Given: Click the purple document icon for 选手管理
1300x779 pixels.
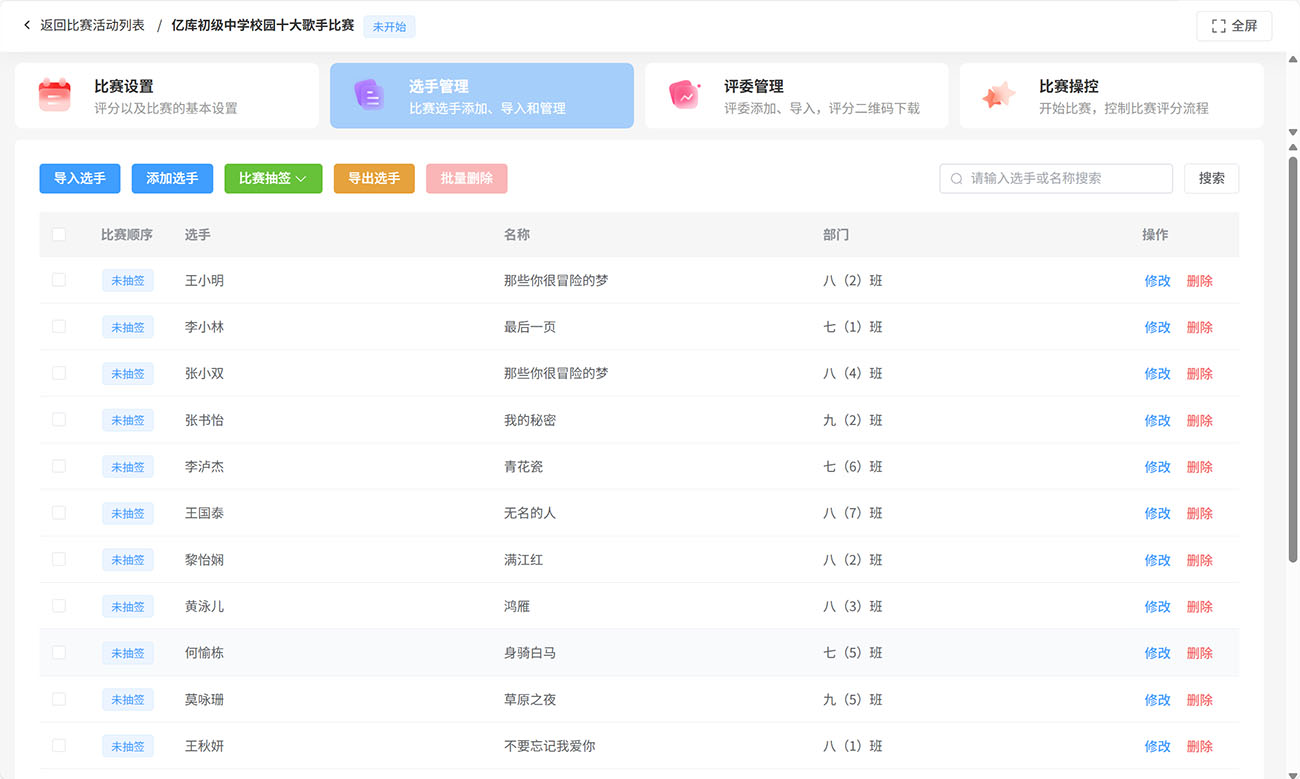Looking at the screenshot, I should tap(369, 95).
